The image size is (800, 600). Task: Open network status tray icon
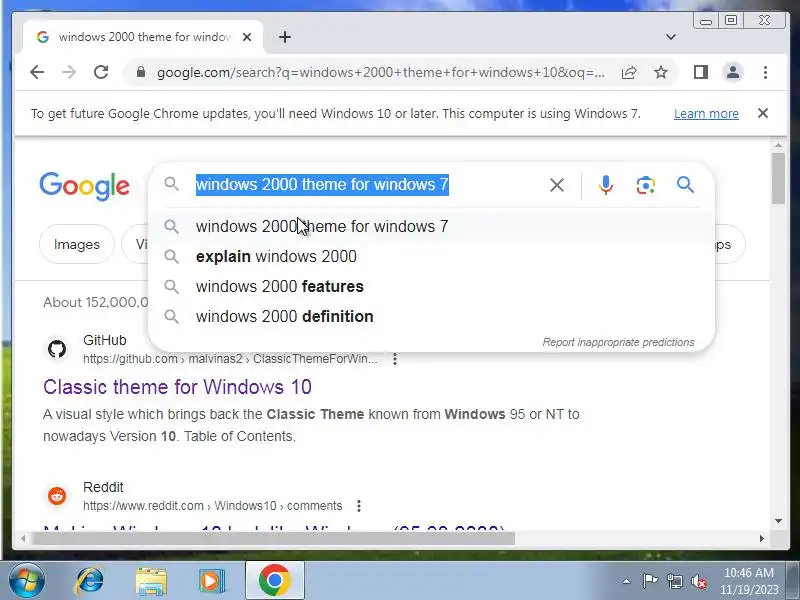click(x=674, y=581)
